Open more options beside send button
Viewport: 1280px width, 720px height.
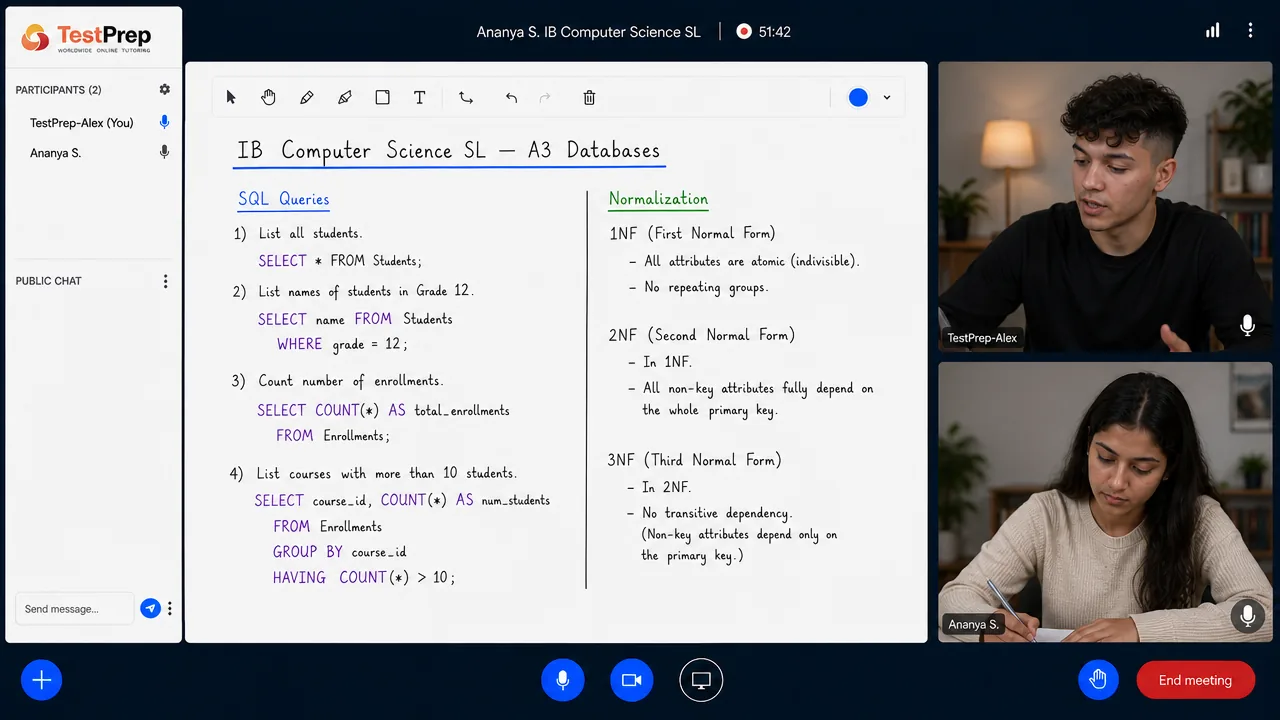(x=170, y=608)
